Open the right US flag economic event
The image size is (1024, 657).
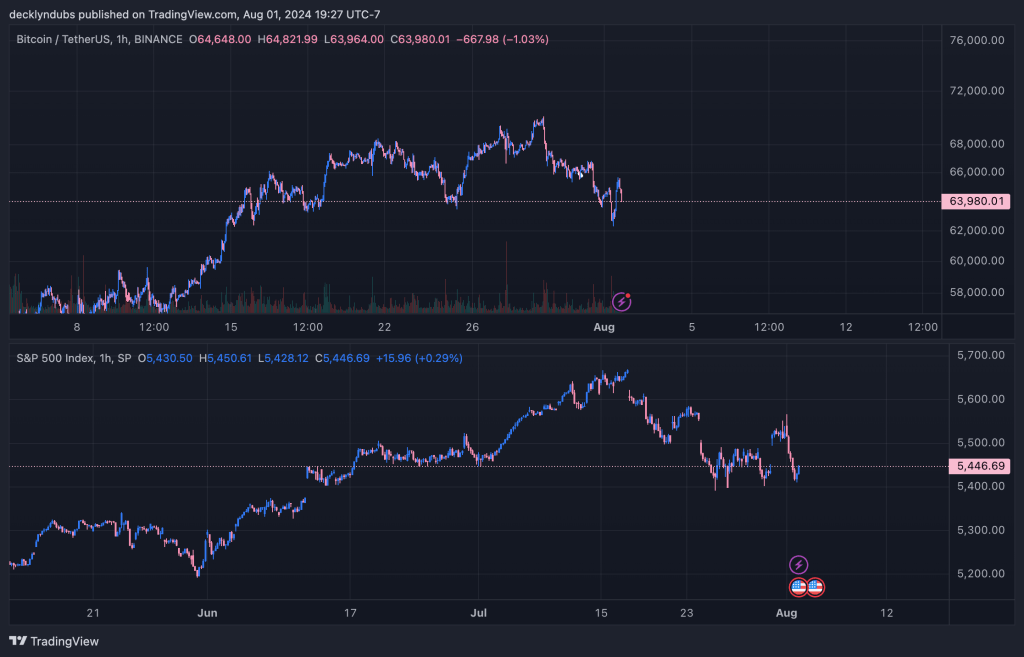pyautogui.click(x=815, y=588)
